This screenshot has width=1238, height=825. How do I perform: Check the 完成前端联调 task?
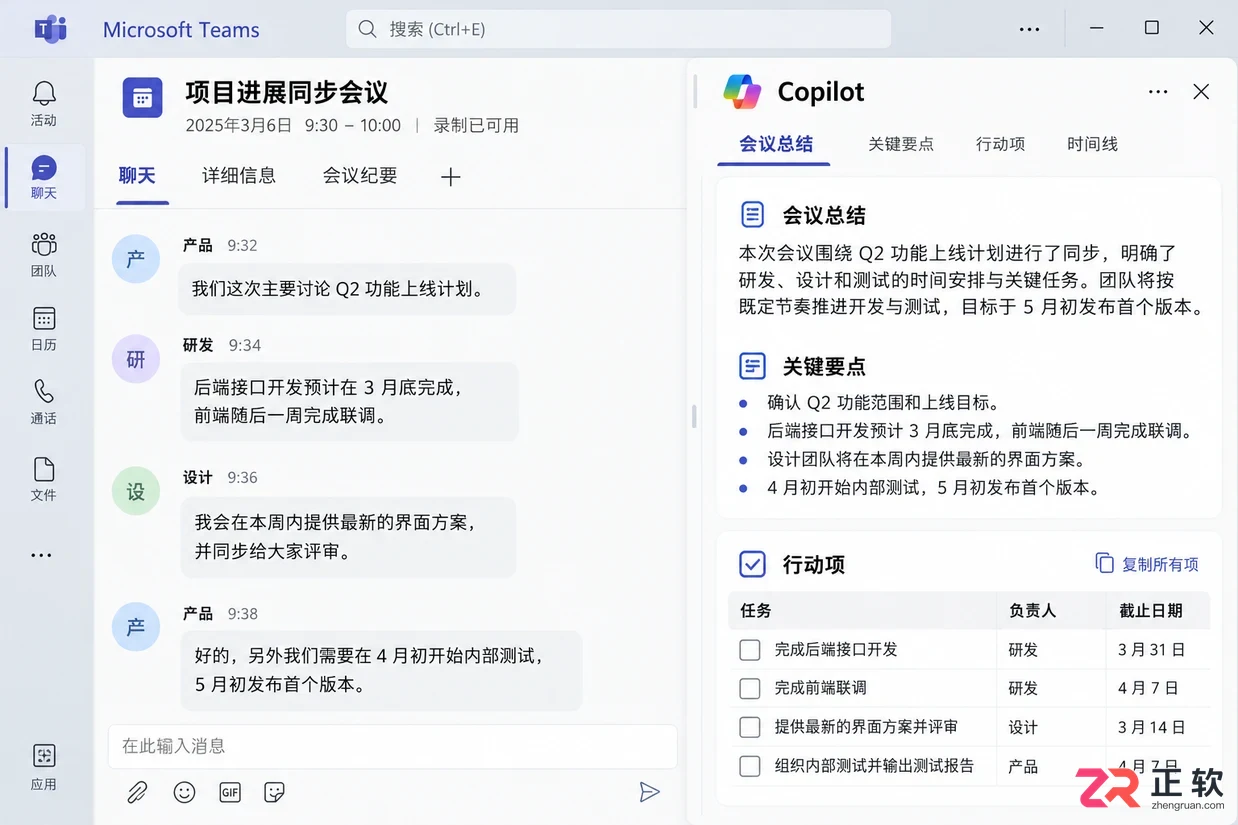[x=750, y=688]
